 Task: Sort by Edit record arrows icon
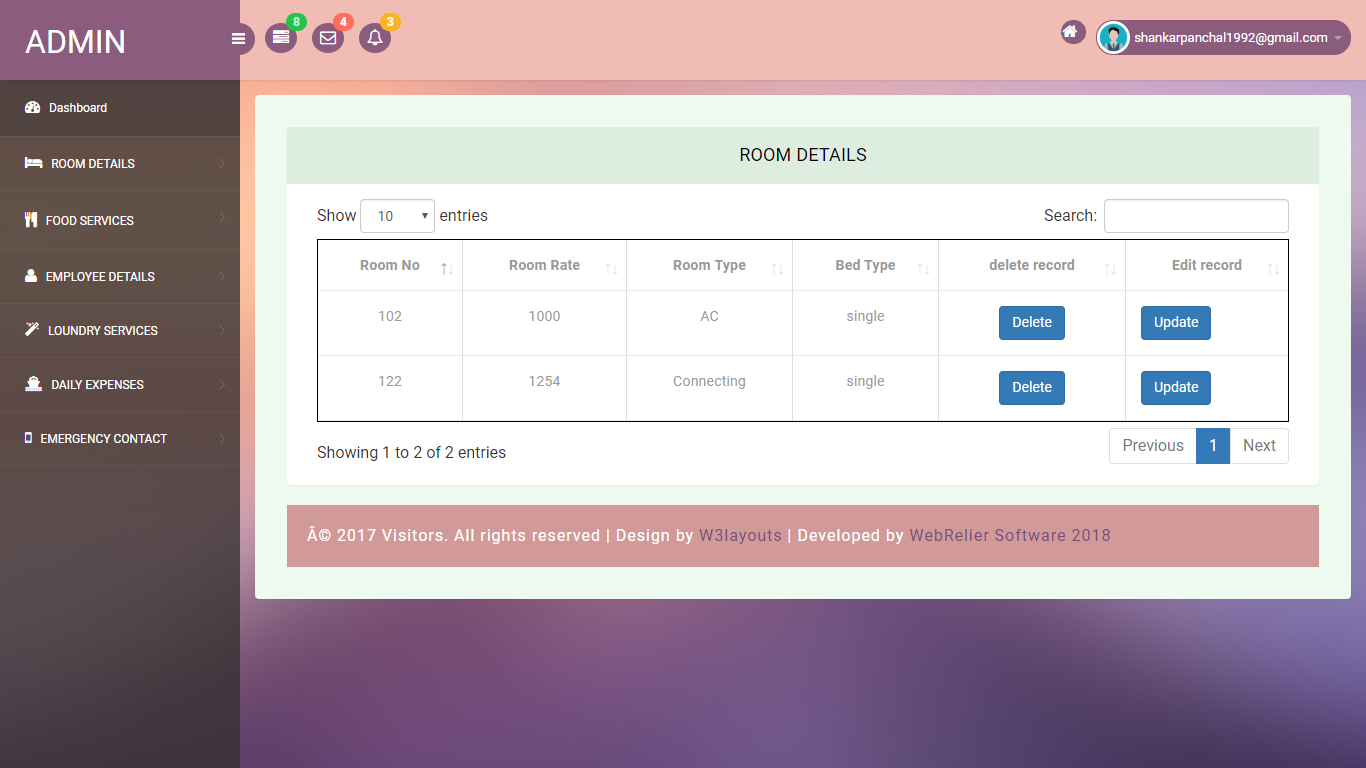click(1273, 269)
